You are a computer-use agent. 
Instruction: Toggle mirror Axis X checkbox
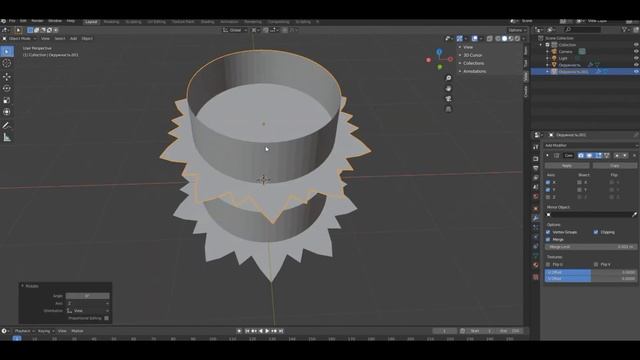pyautogui.click(x=548, y=182)
